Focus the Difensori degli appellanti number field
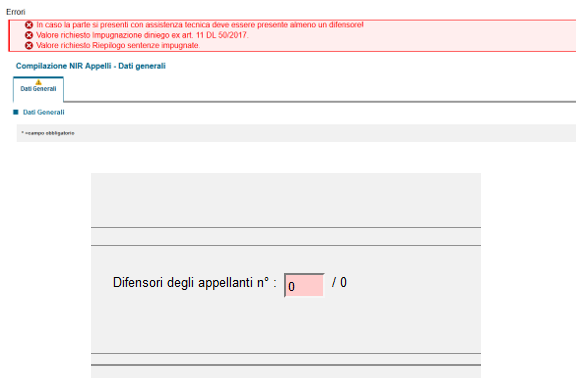The image size is (580, 378). click(x=304, y=285)
